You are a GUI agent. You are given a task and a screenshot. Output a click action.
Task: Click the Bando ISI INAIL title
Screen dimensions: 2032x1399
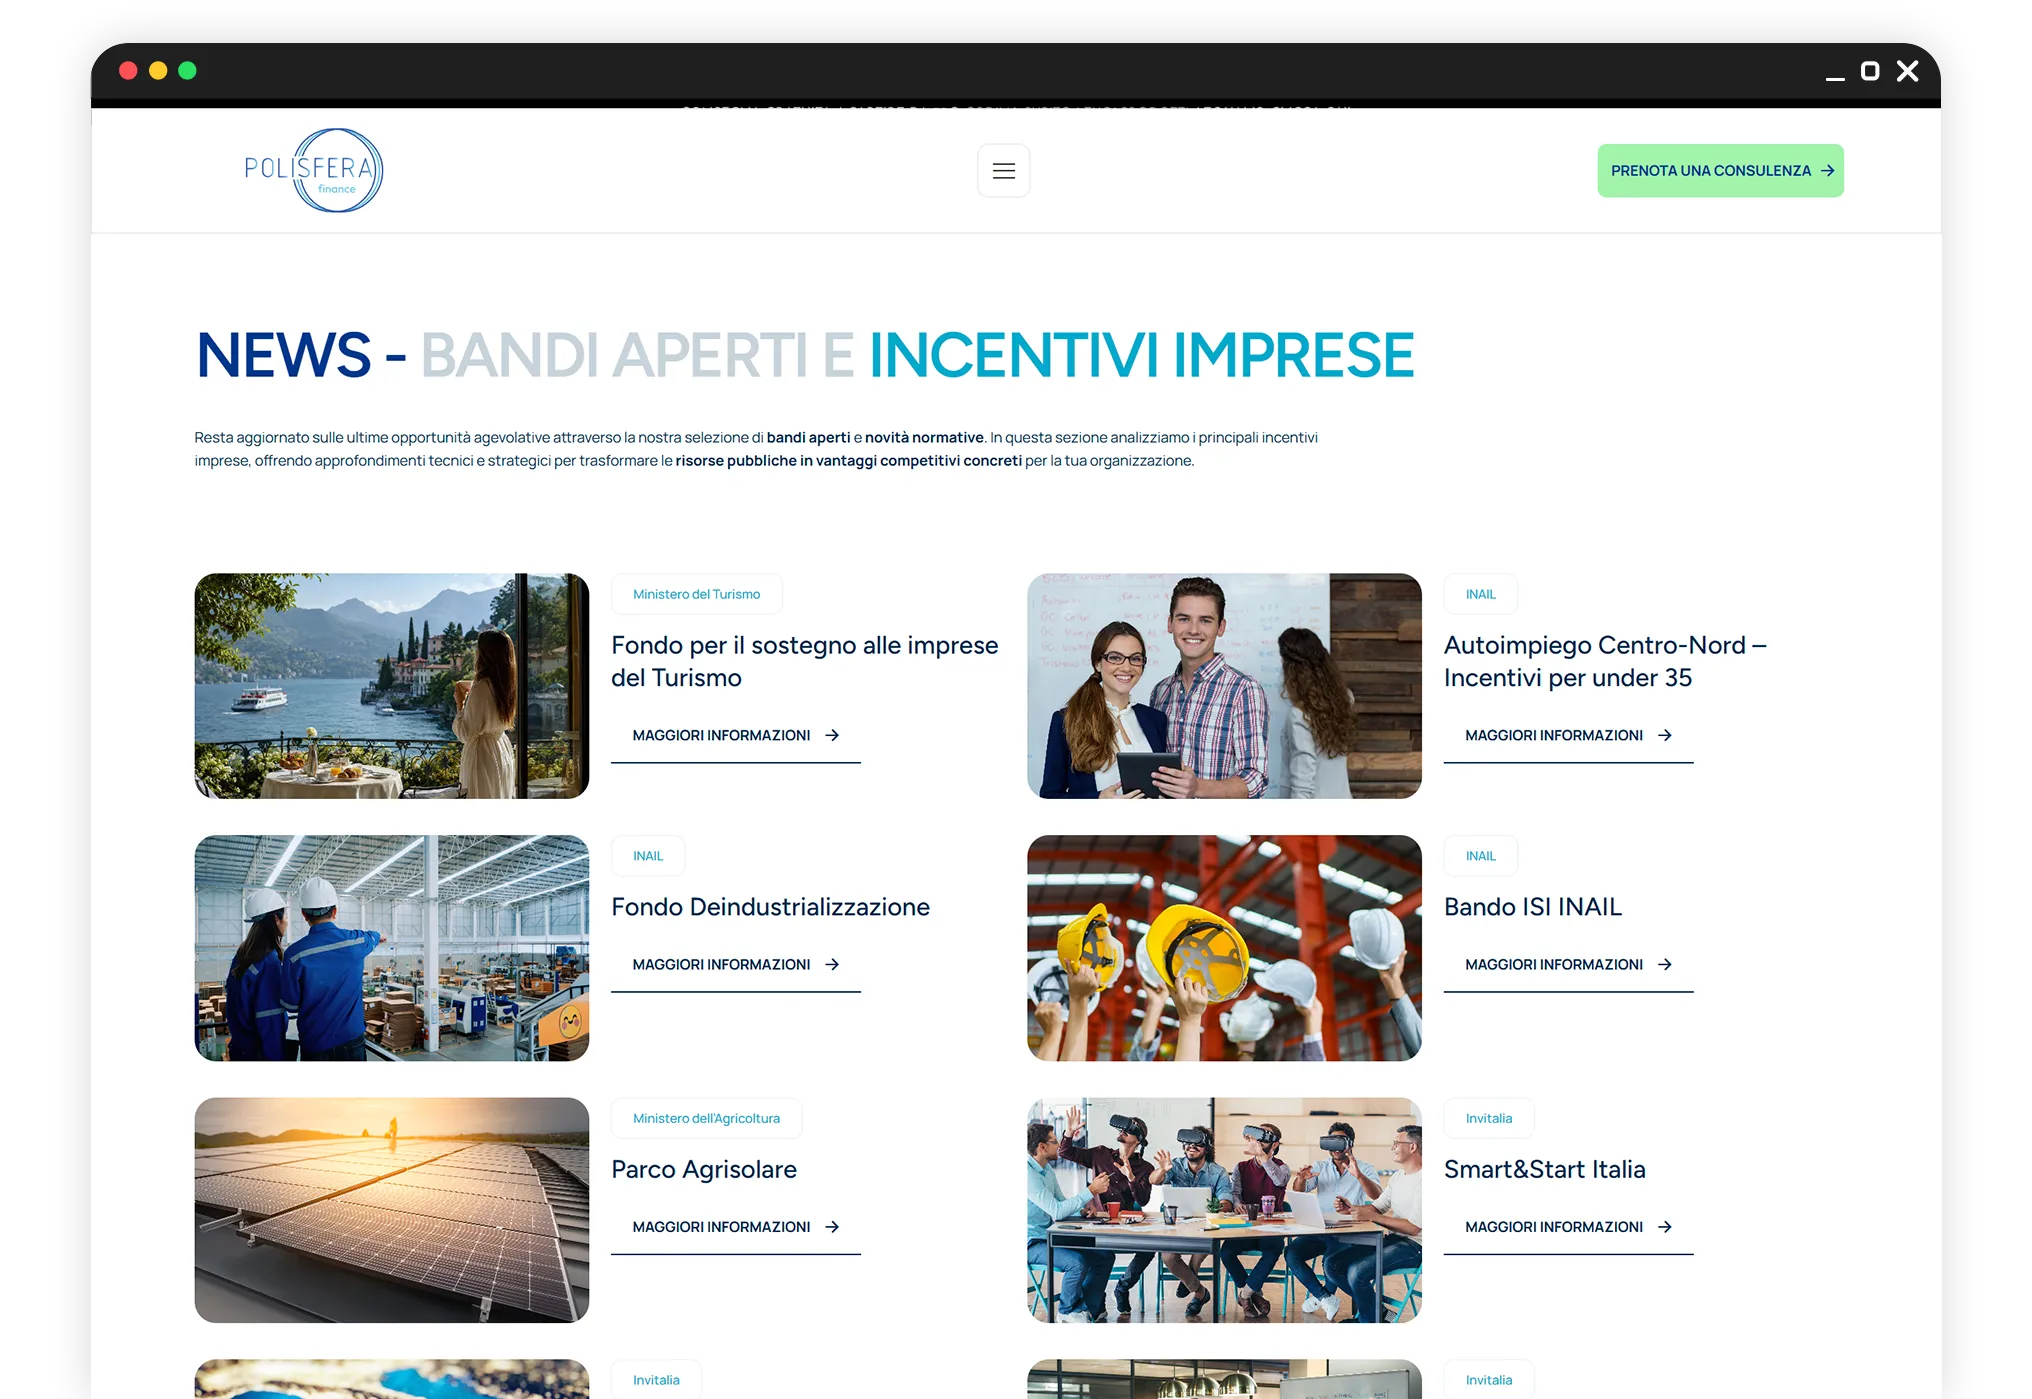1532,907
